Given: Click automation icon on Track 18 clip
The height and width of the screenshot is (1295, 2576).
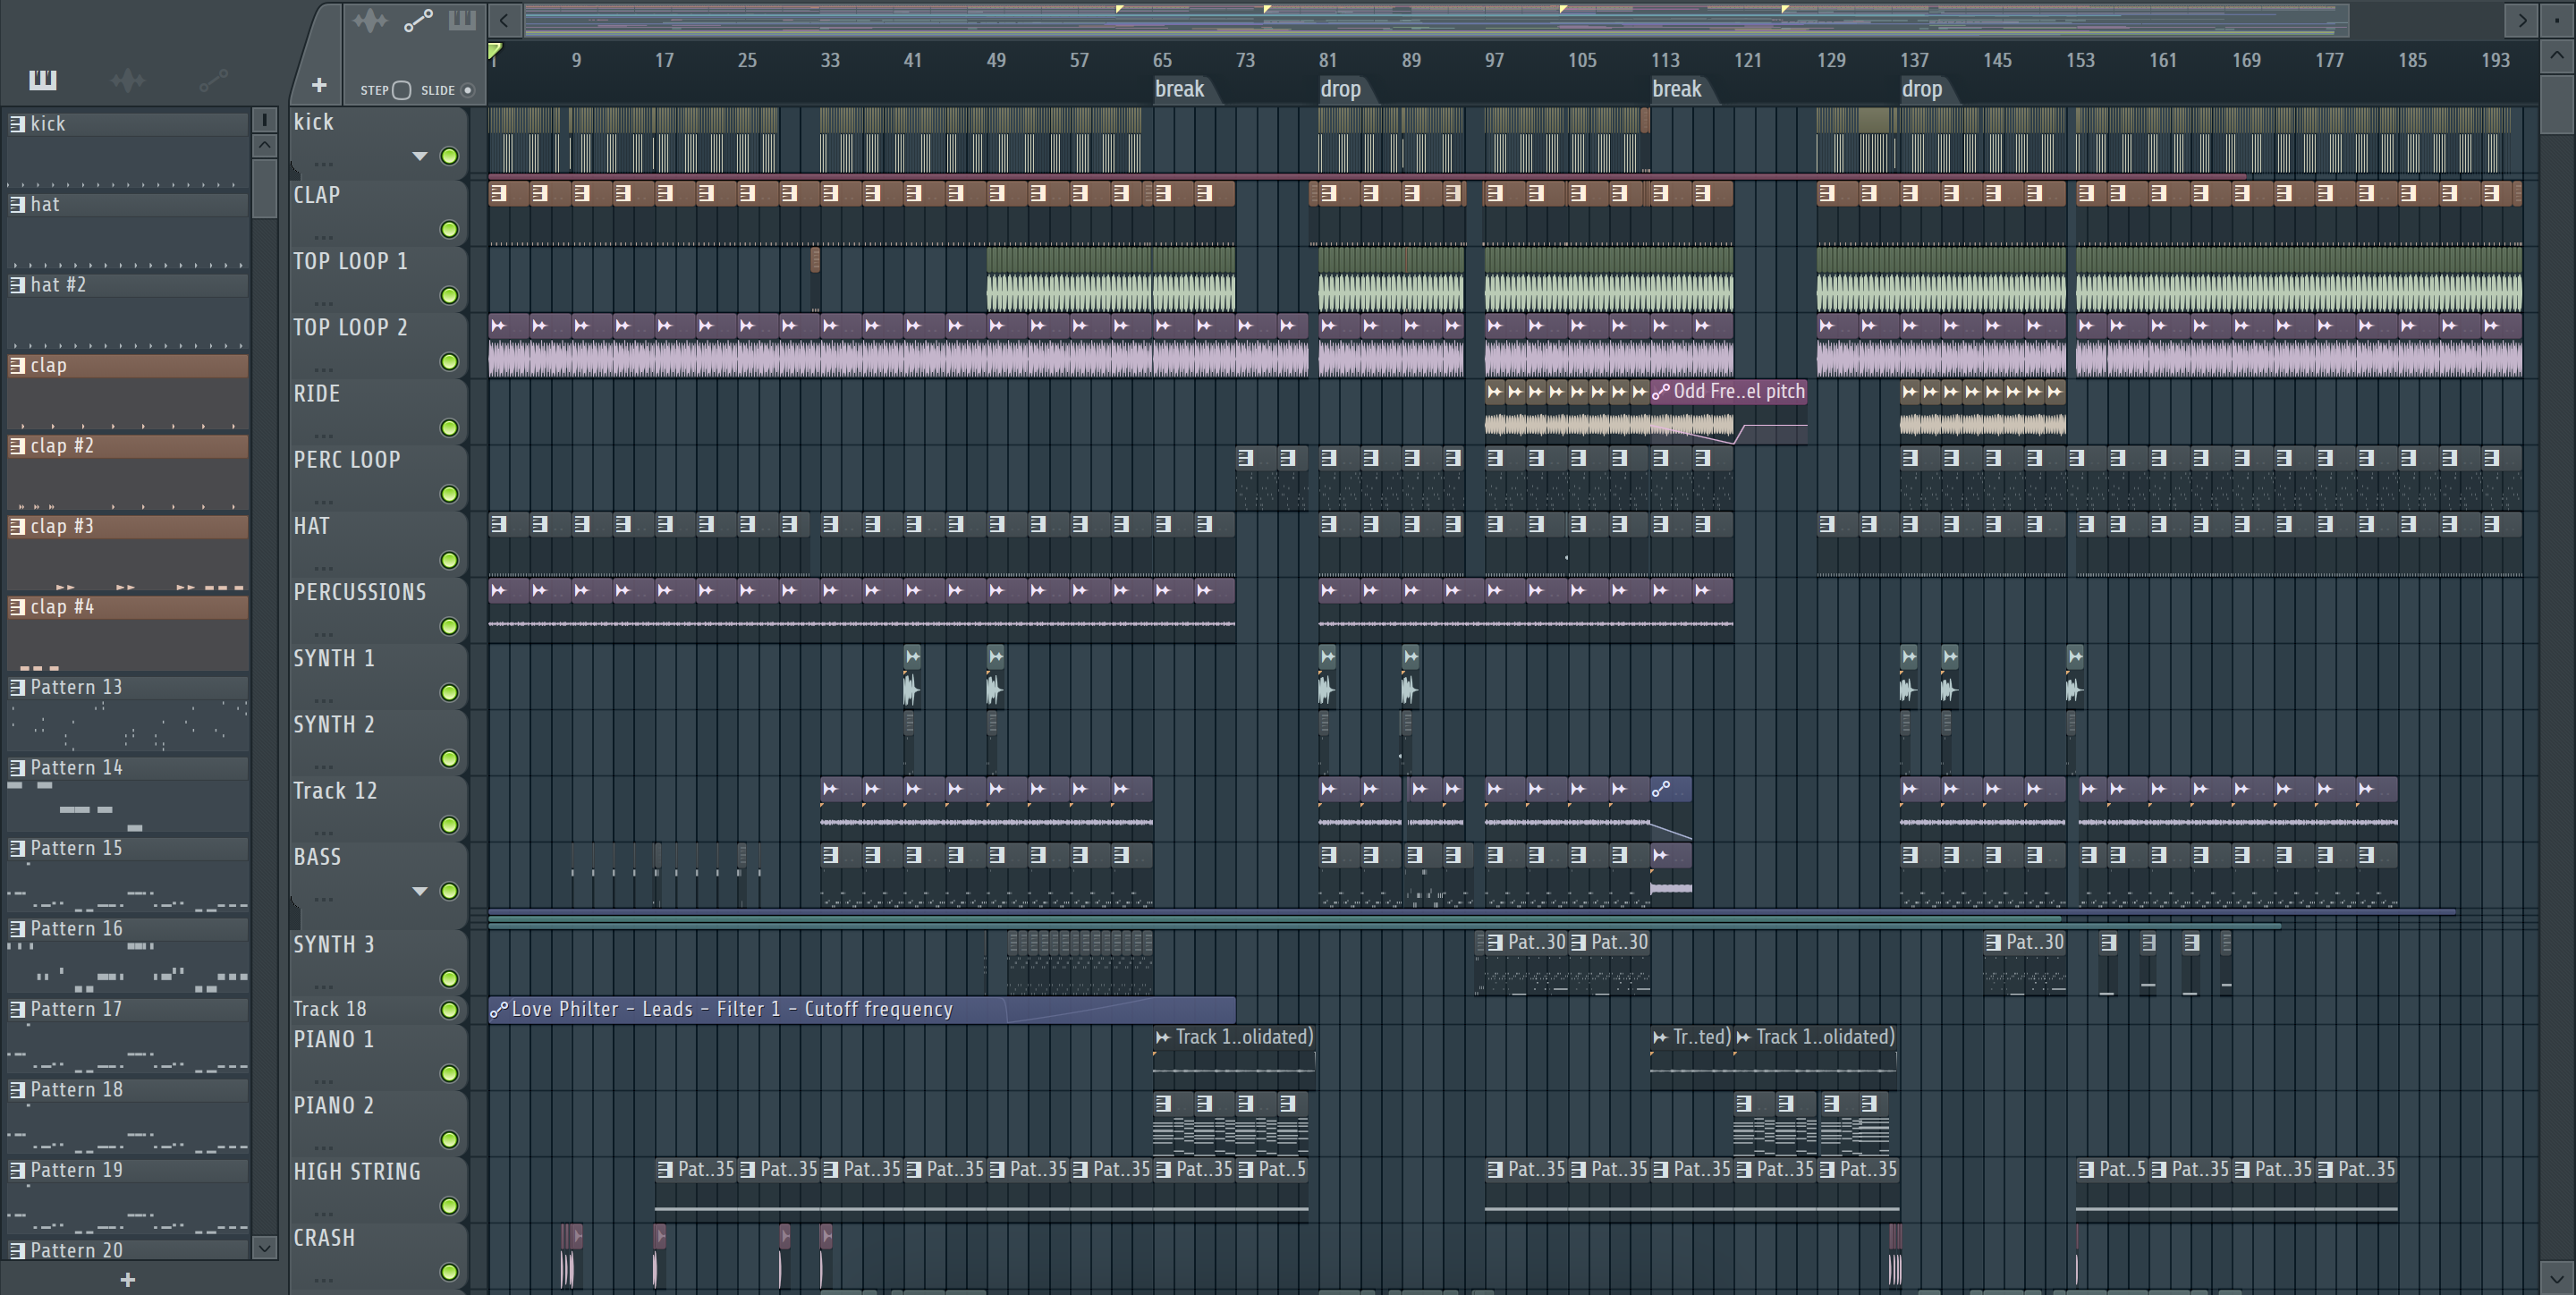Looking at the screenshot, I should (x=499, y=1009).
